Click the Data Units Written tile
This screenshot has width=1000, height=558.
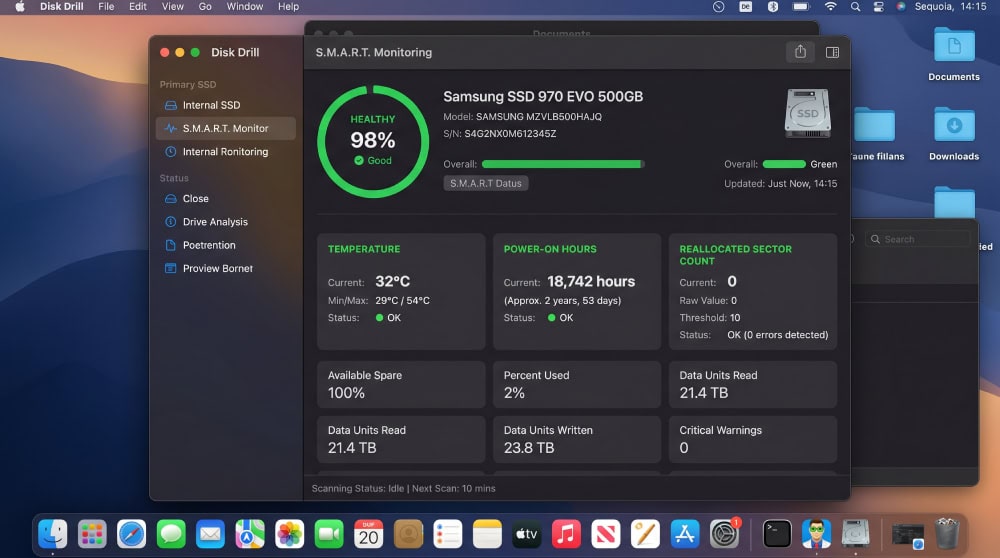pyautogui.click(x=577, y=439)
